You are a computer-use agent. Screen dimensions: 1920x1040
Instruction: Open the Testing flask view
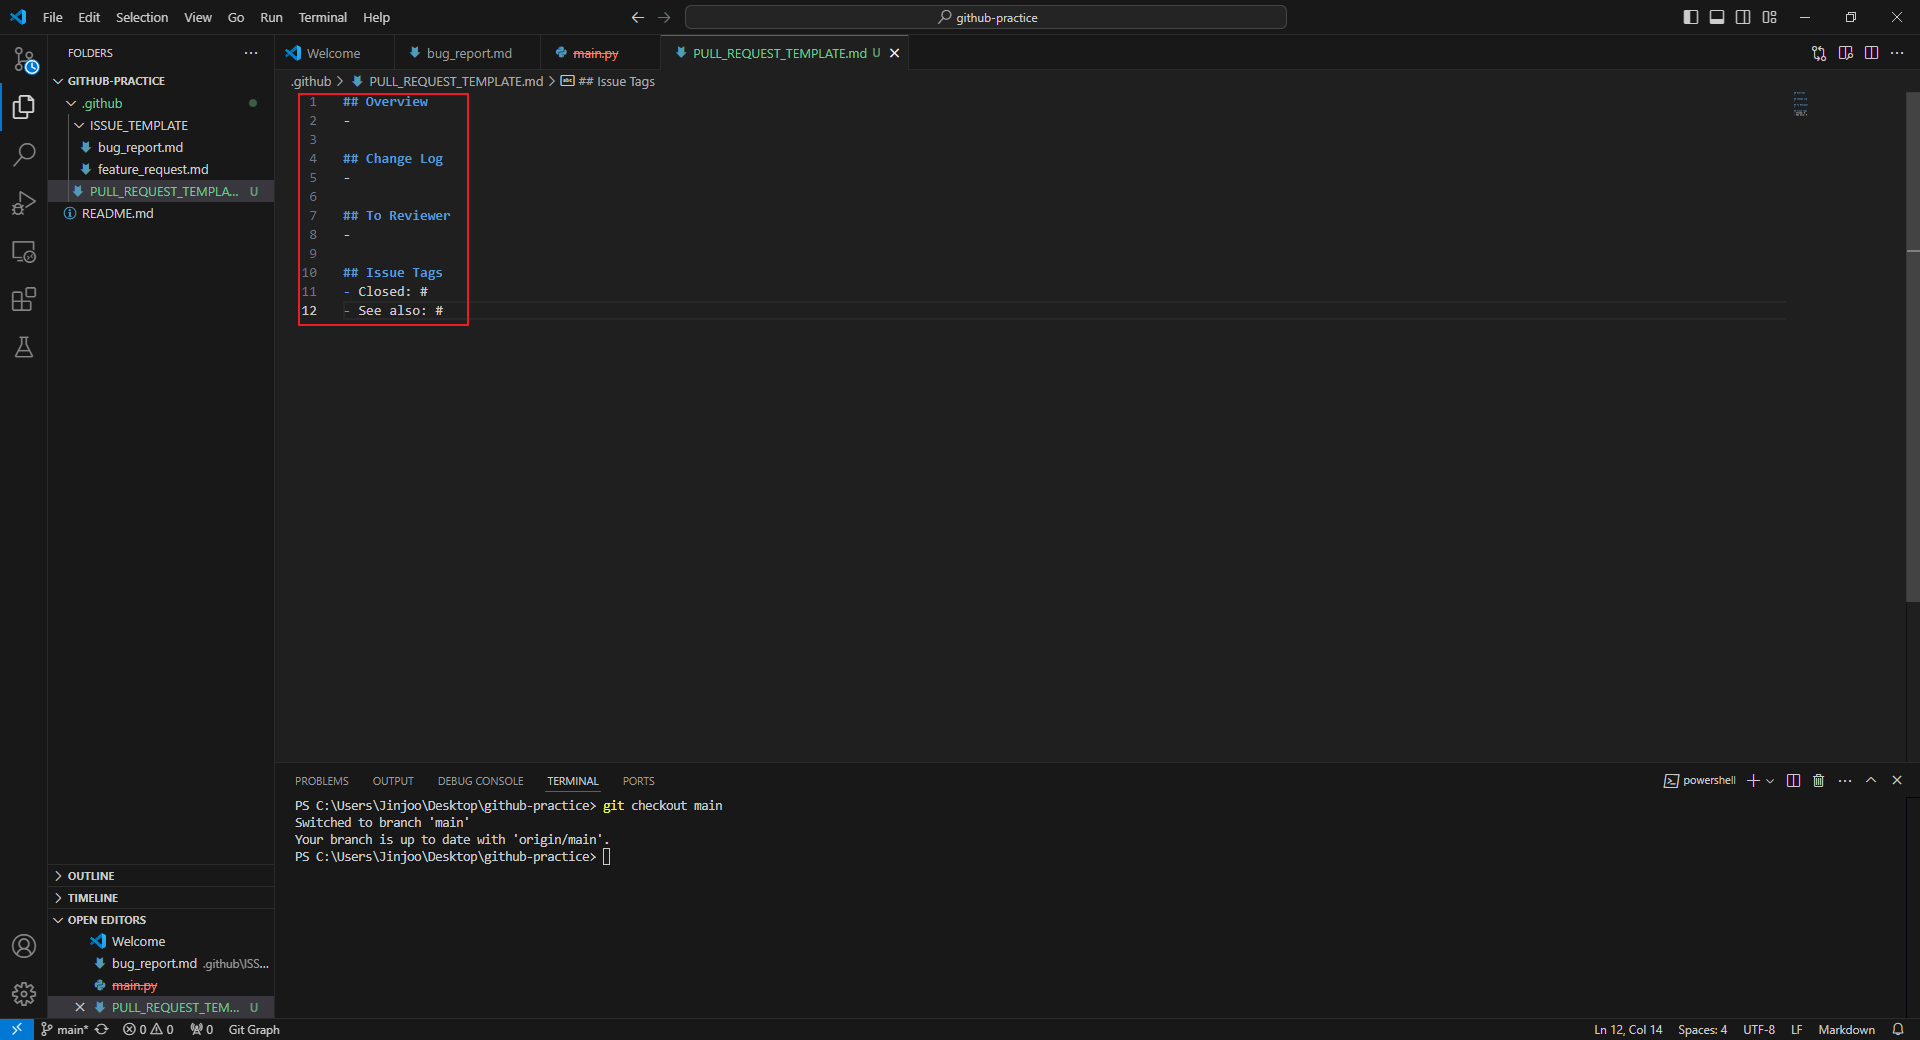tap(24, 347)
